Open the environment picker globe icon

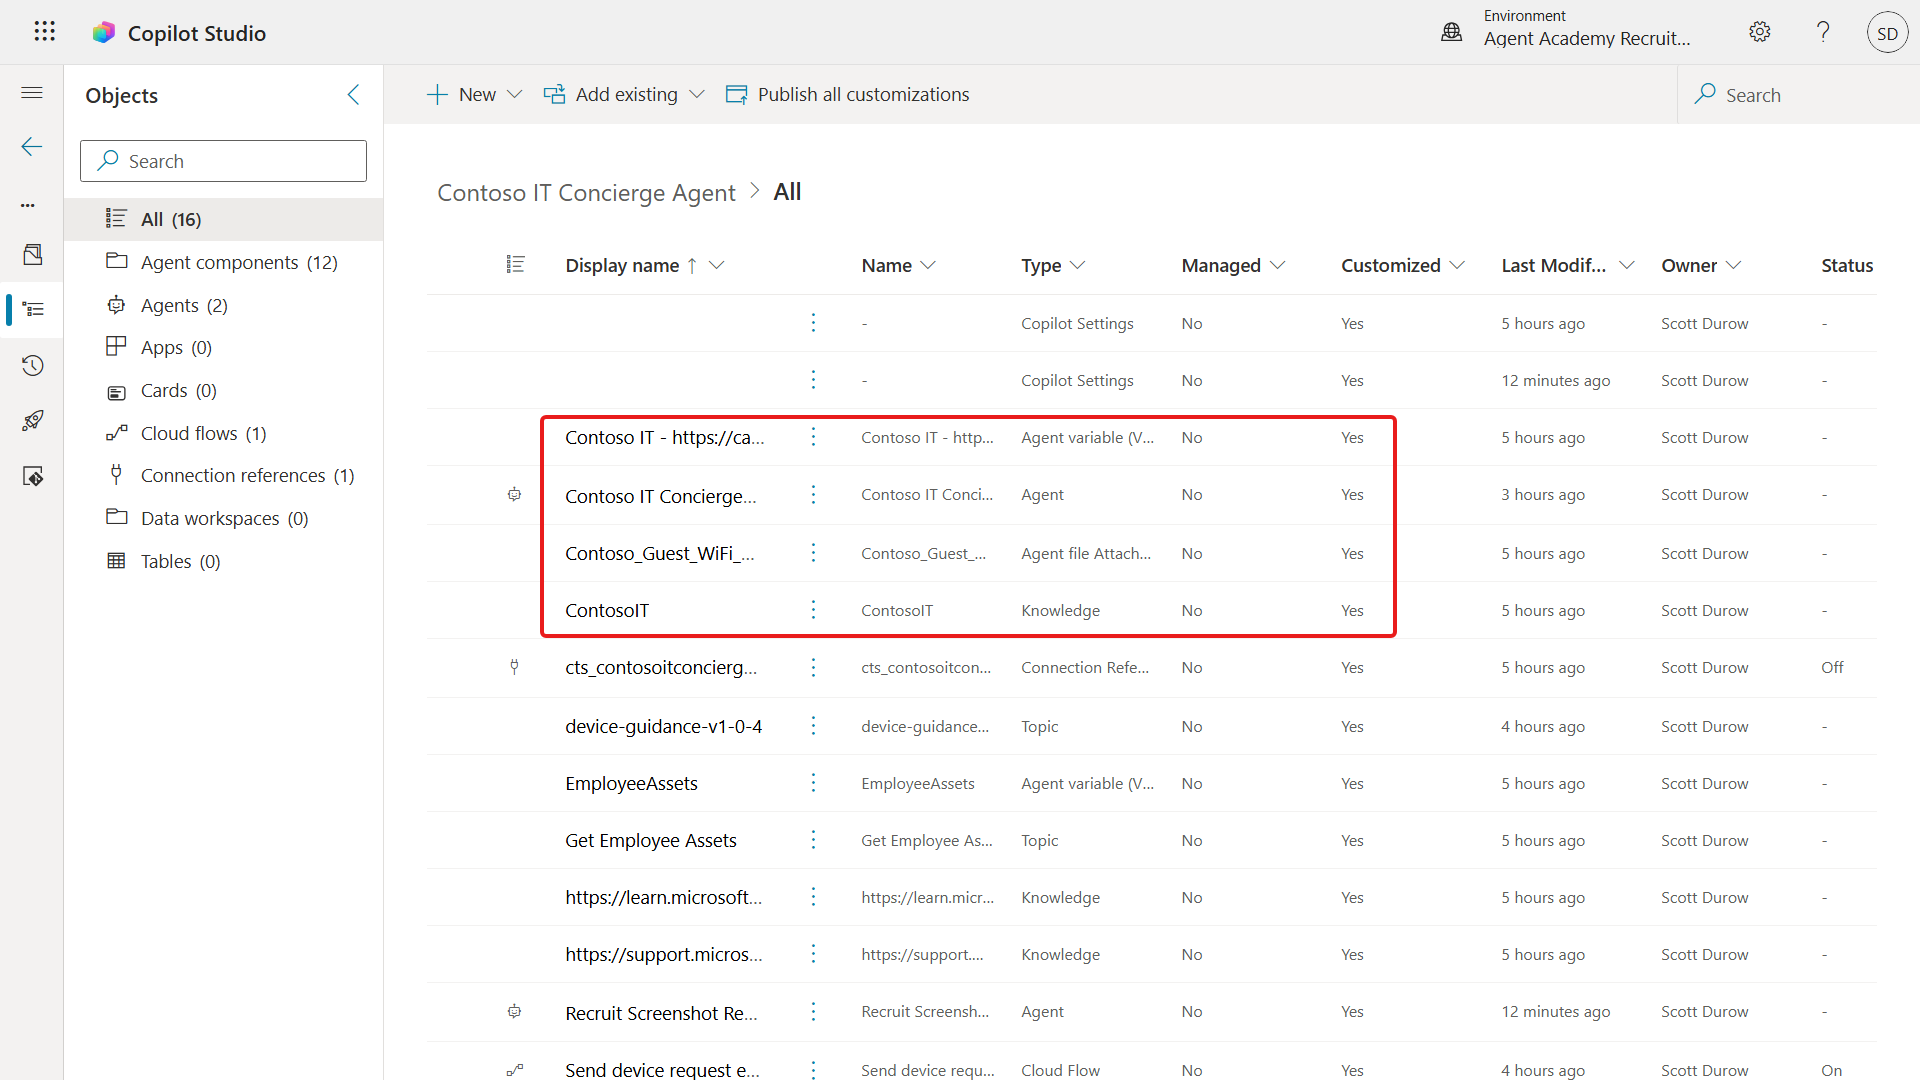(1451, 33)
